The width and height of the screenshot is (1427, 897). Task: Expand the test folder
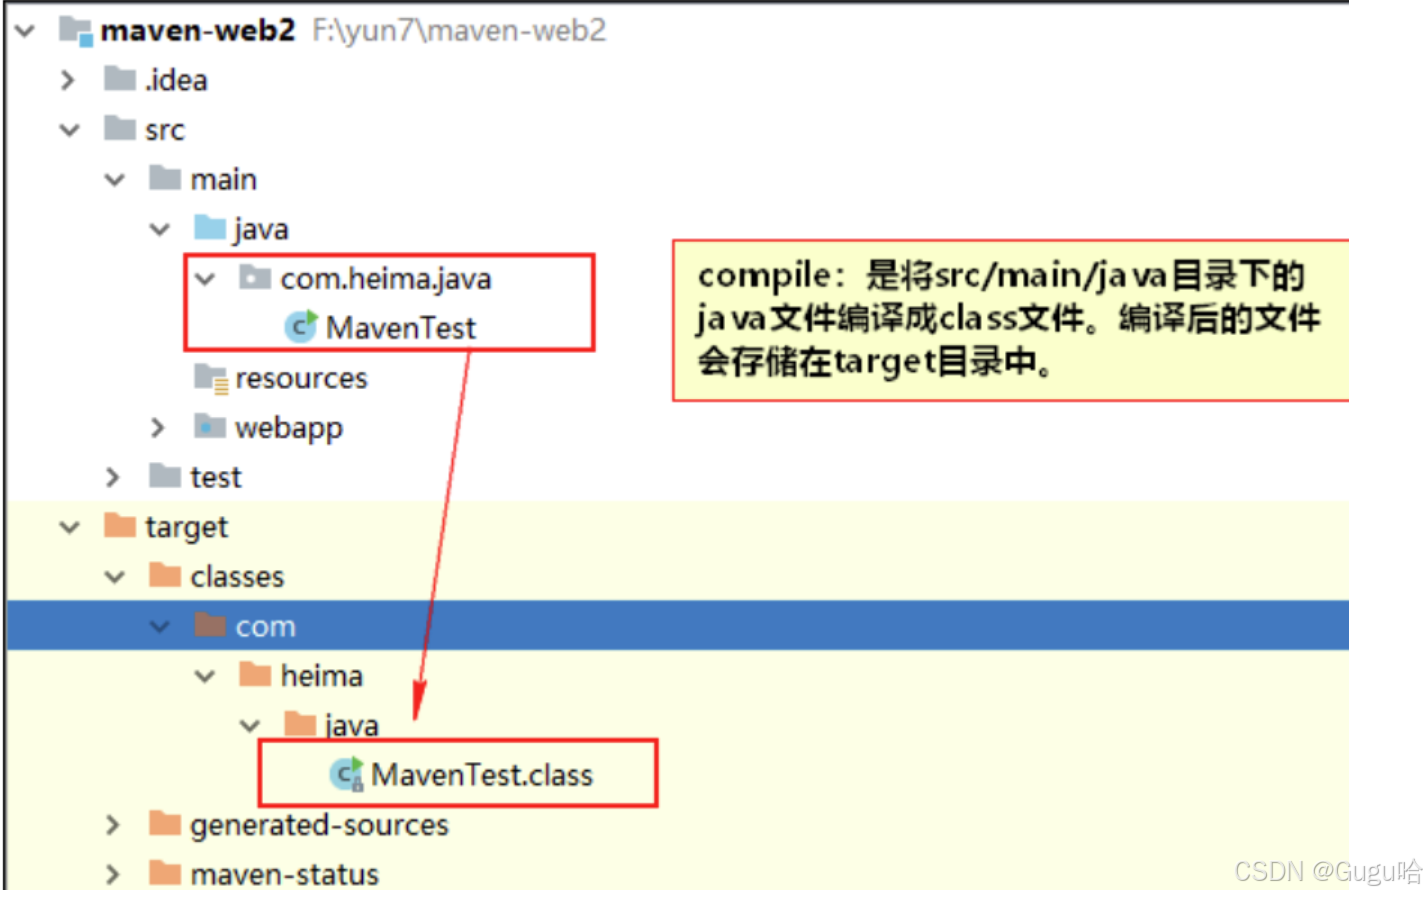click(x=112, y=477)
